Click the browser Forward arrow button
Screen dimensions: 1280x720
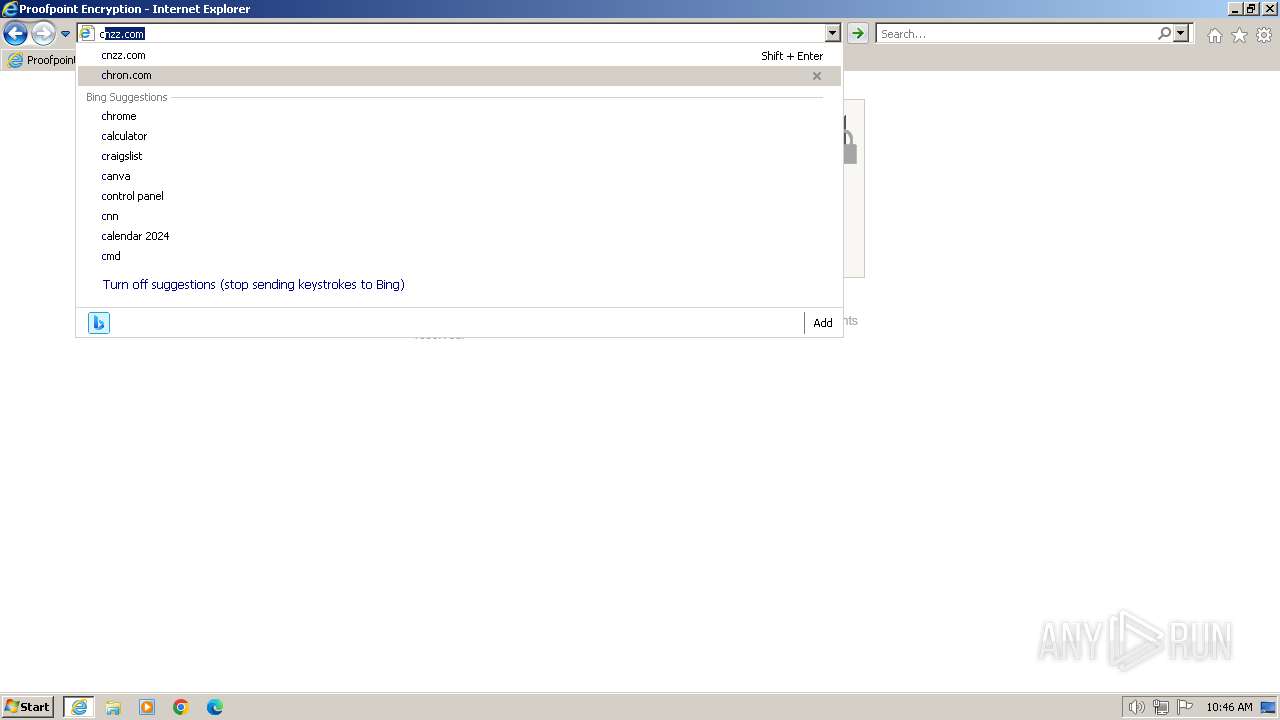click(x=43, y=34)
